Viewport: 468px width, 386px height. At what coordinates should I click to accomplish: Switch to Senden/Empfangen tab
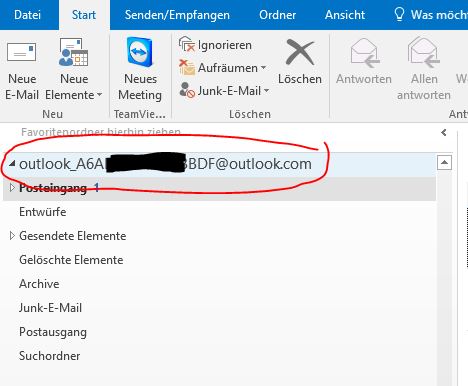[x=177, y=15]
